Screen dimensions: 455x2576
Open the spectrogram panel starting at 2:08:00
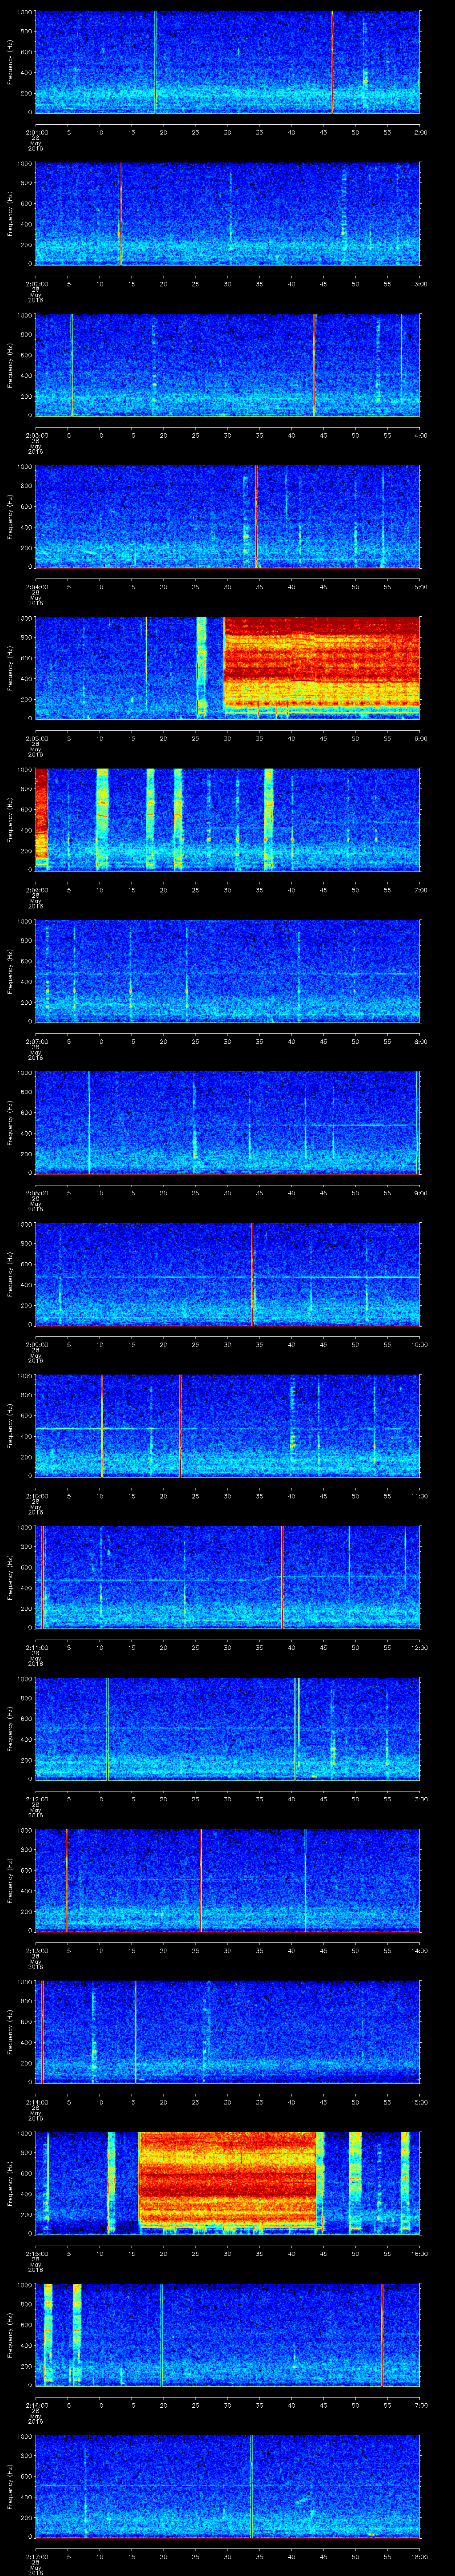228,1122
